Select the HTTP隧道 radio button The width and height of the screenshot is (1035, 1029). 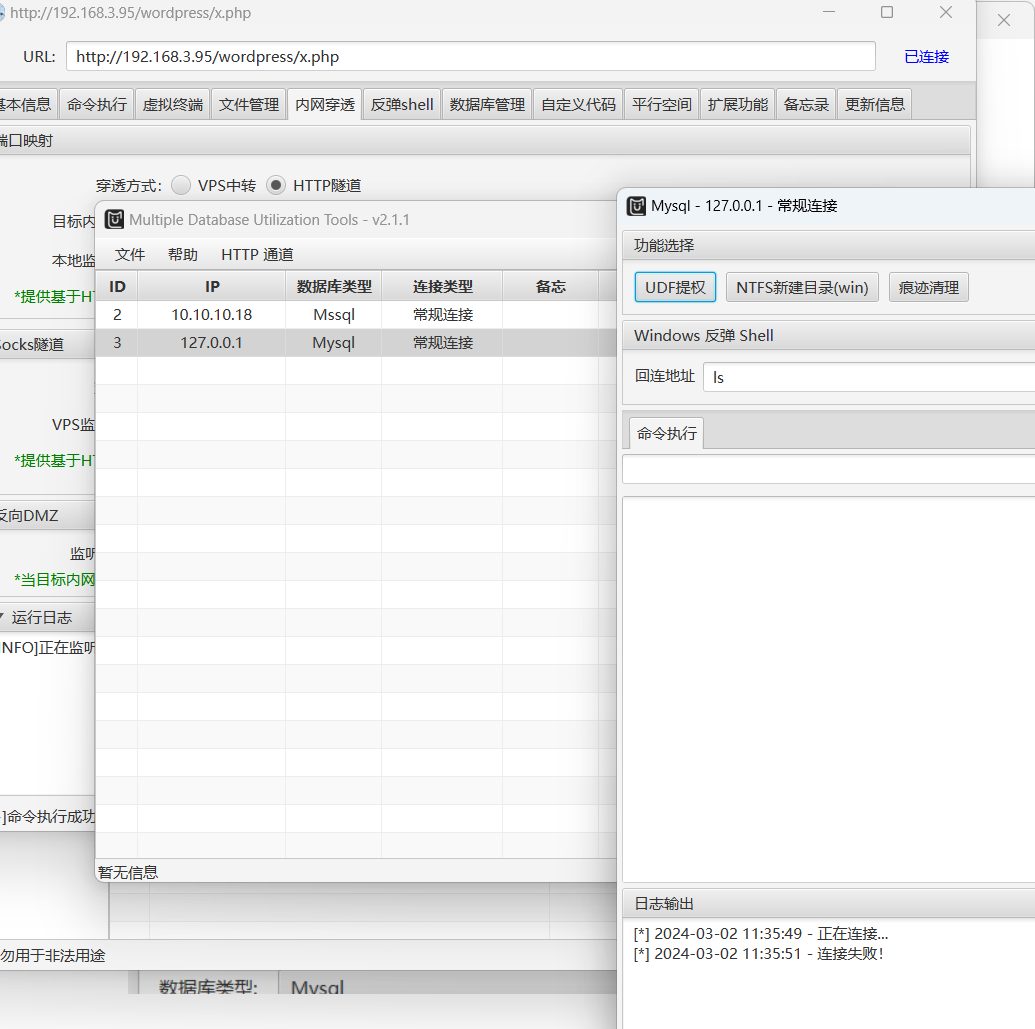pos(276,185)
